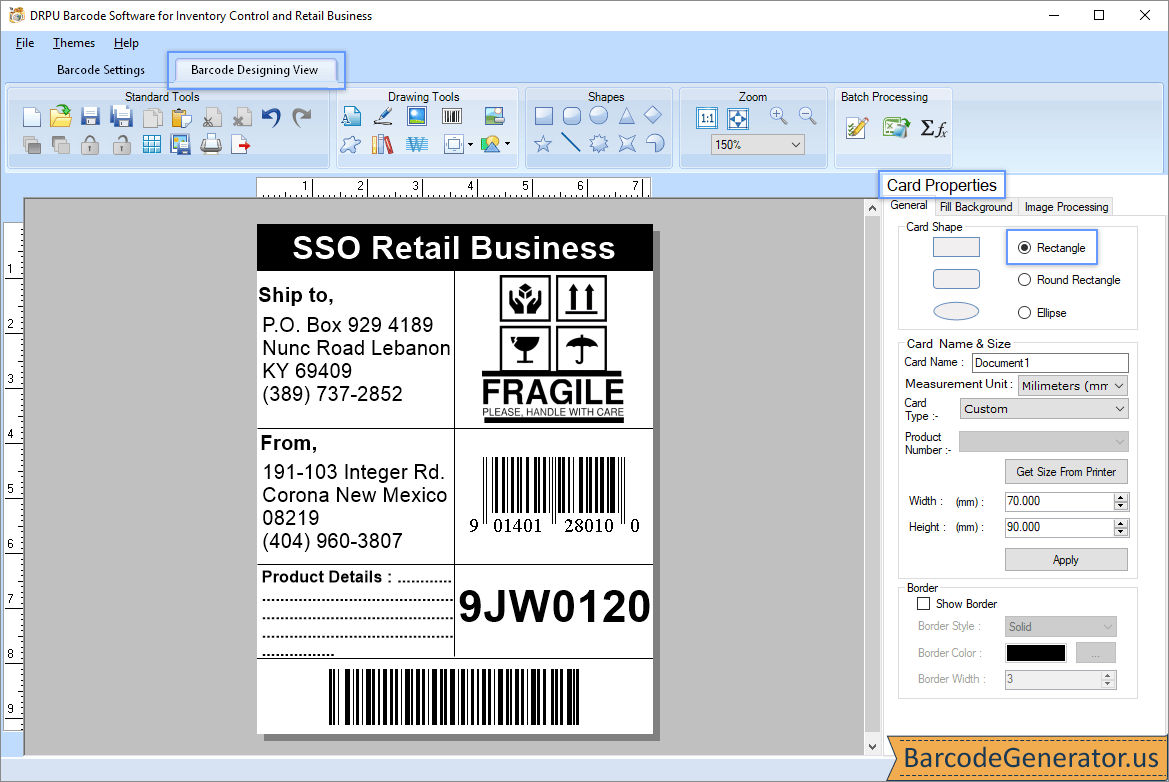Click the black Border Color swatch
The width and height of the screenshot is (1169, 782).
[1036, 653]
